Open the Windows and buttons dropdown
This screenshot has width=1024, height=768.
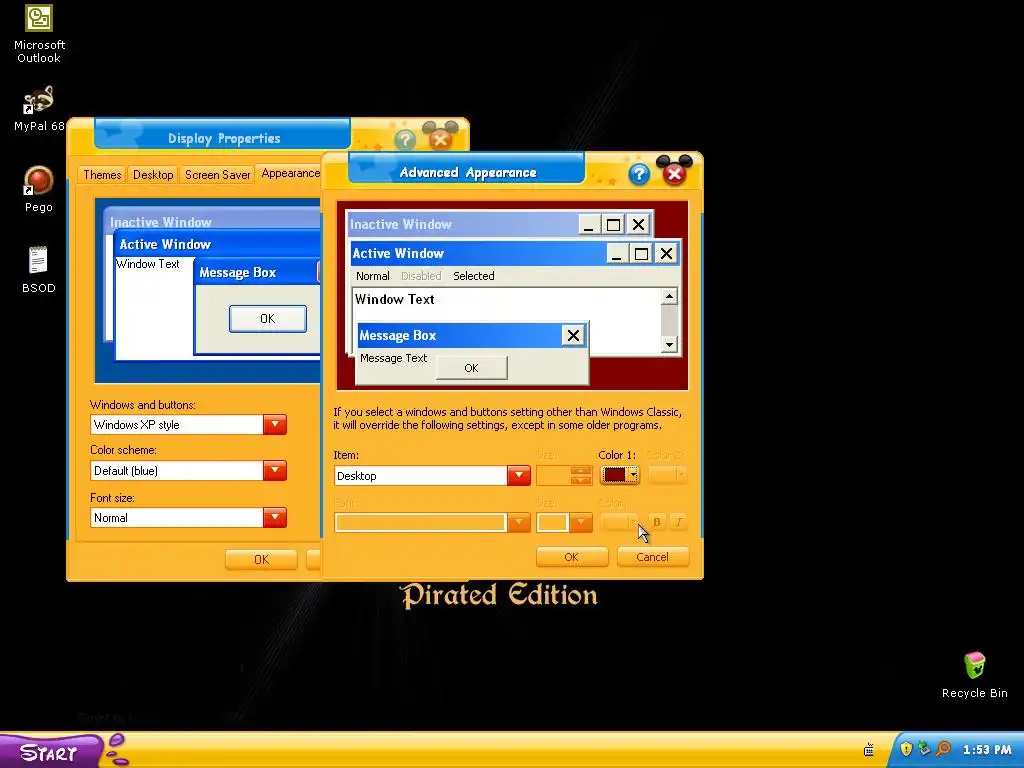[x=275, y=424]
